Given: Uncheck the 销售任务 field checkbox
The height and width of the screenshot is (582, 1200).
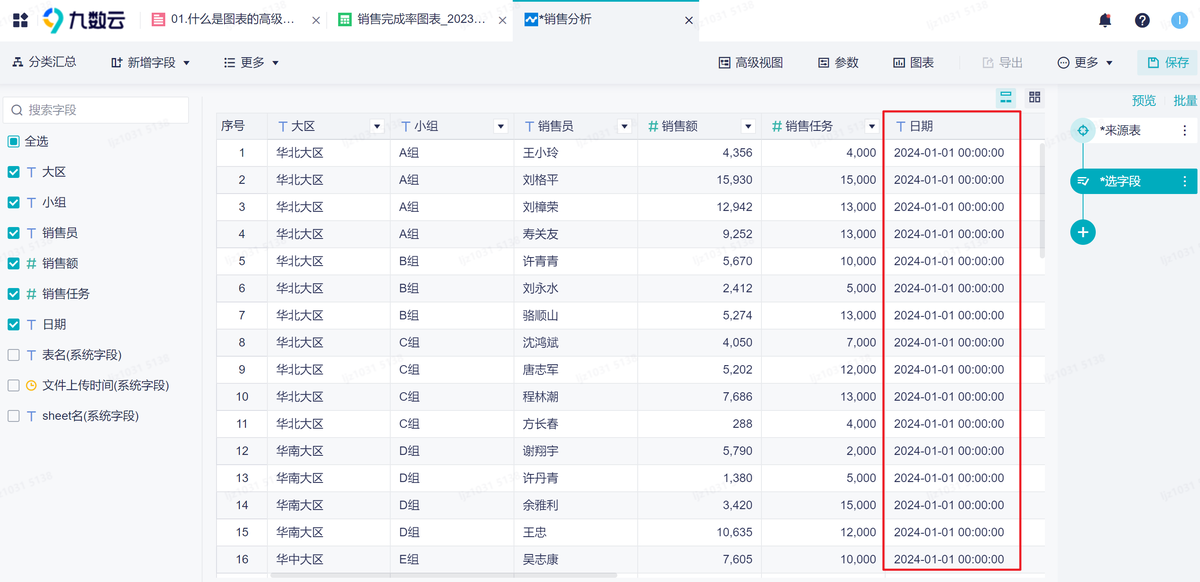Looking at the screenshot, I should tap(13, 294).
